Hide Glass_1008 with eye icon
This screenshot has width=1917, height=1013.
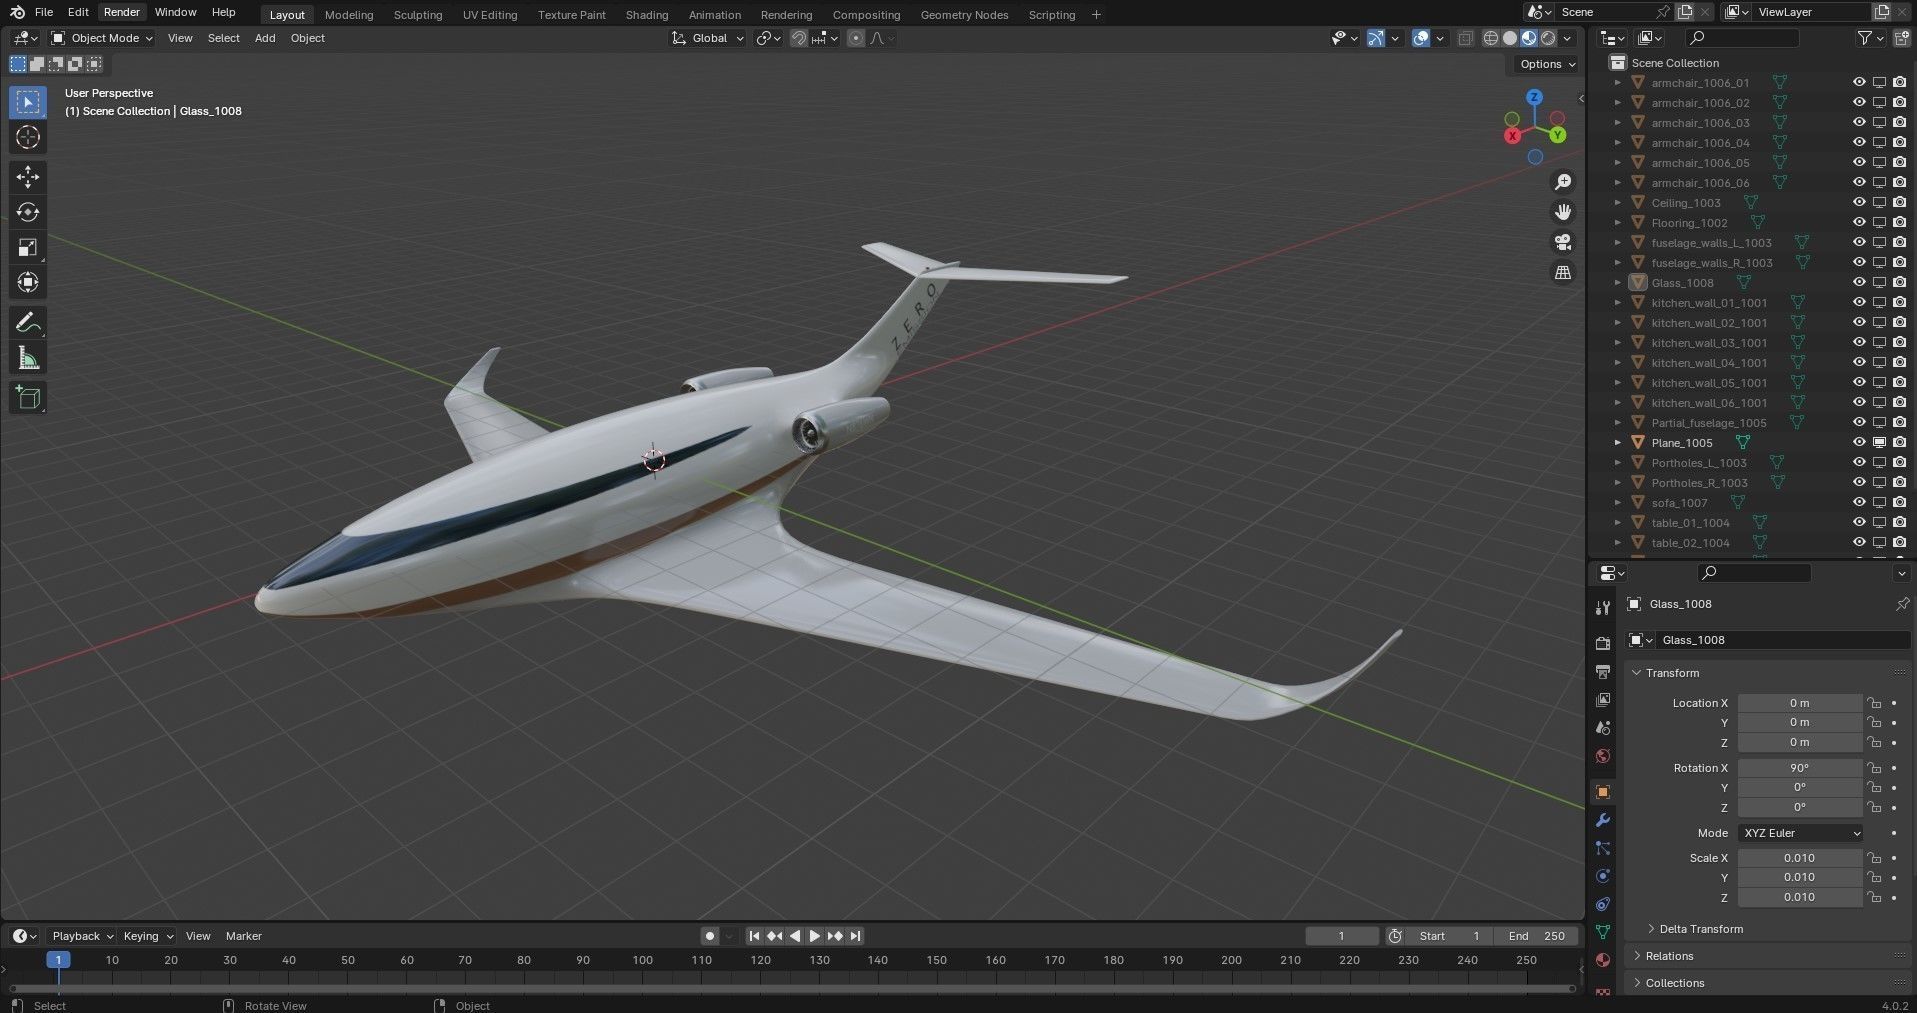click(x=1858, y=283)
